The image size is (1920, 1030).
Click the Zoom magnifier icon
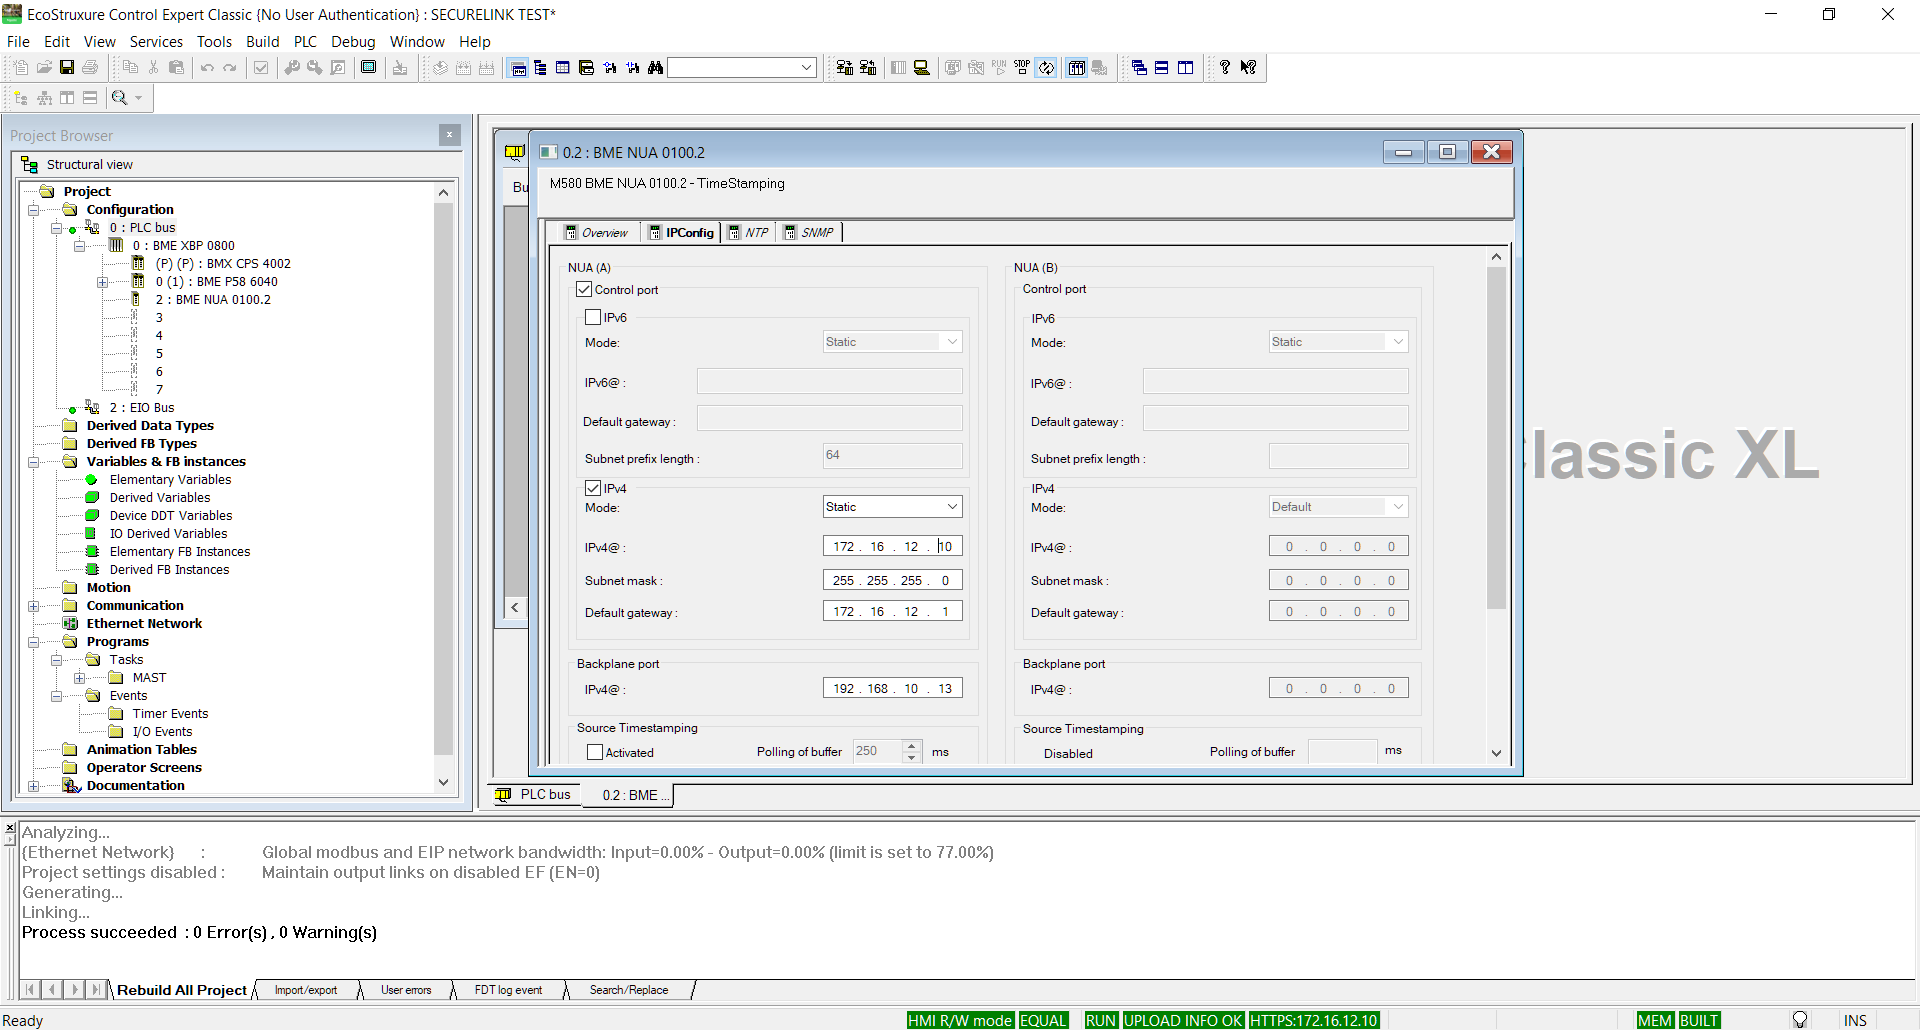[x=119, y=97]
